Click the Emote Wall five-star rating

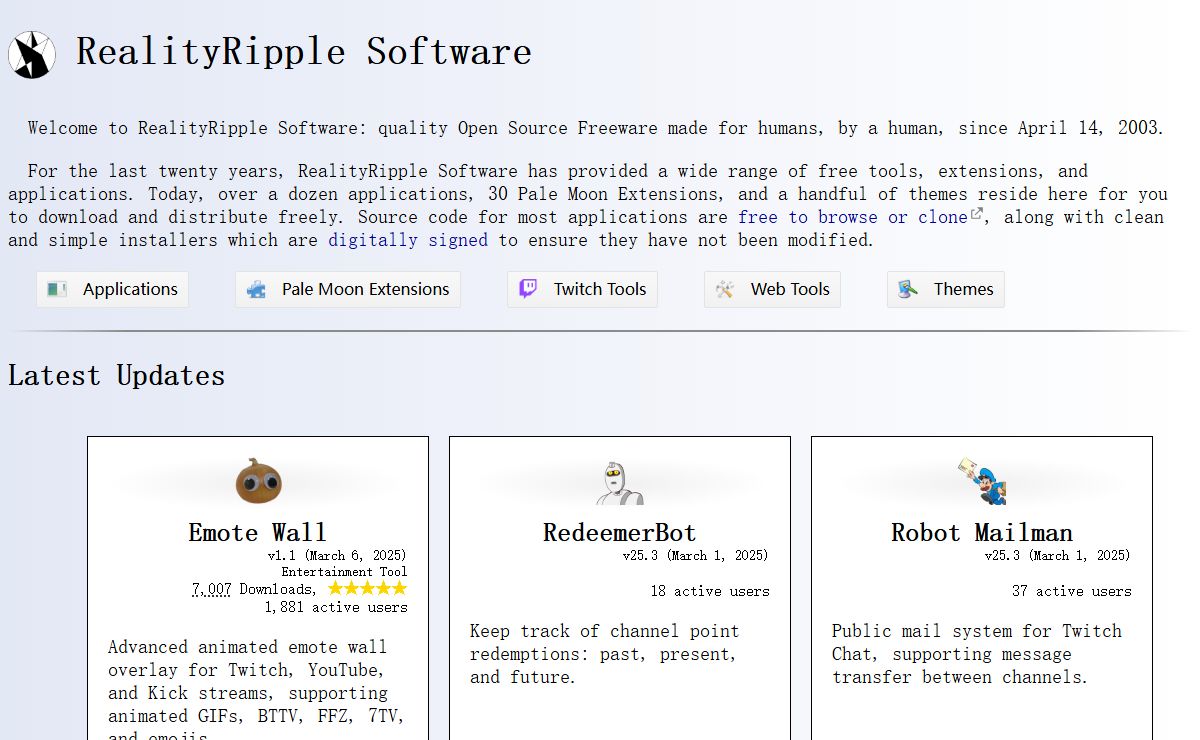click(367, 588)
